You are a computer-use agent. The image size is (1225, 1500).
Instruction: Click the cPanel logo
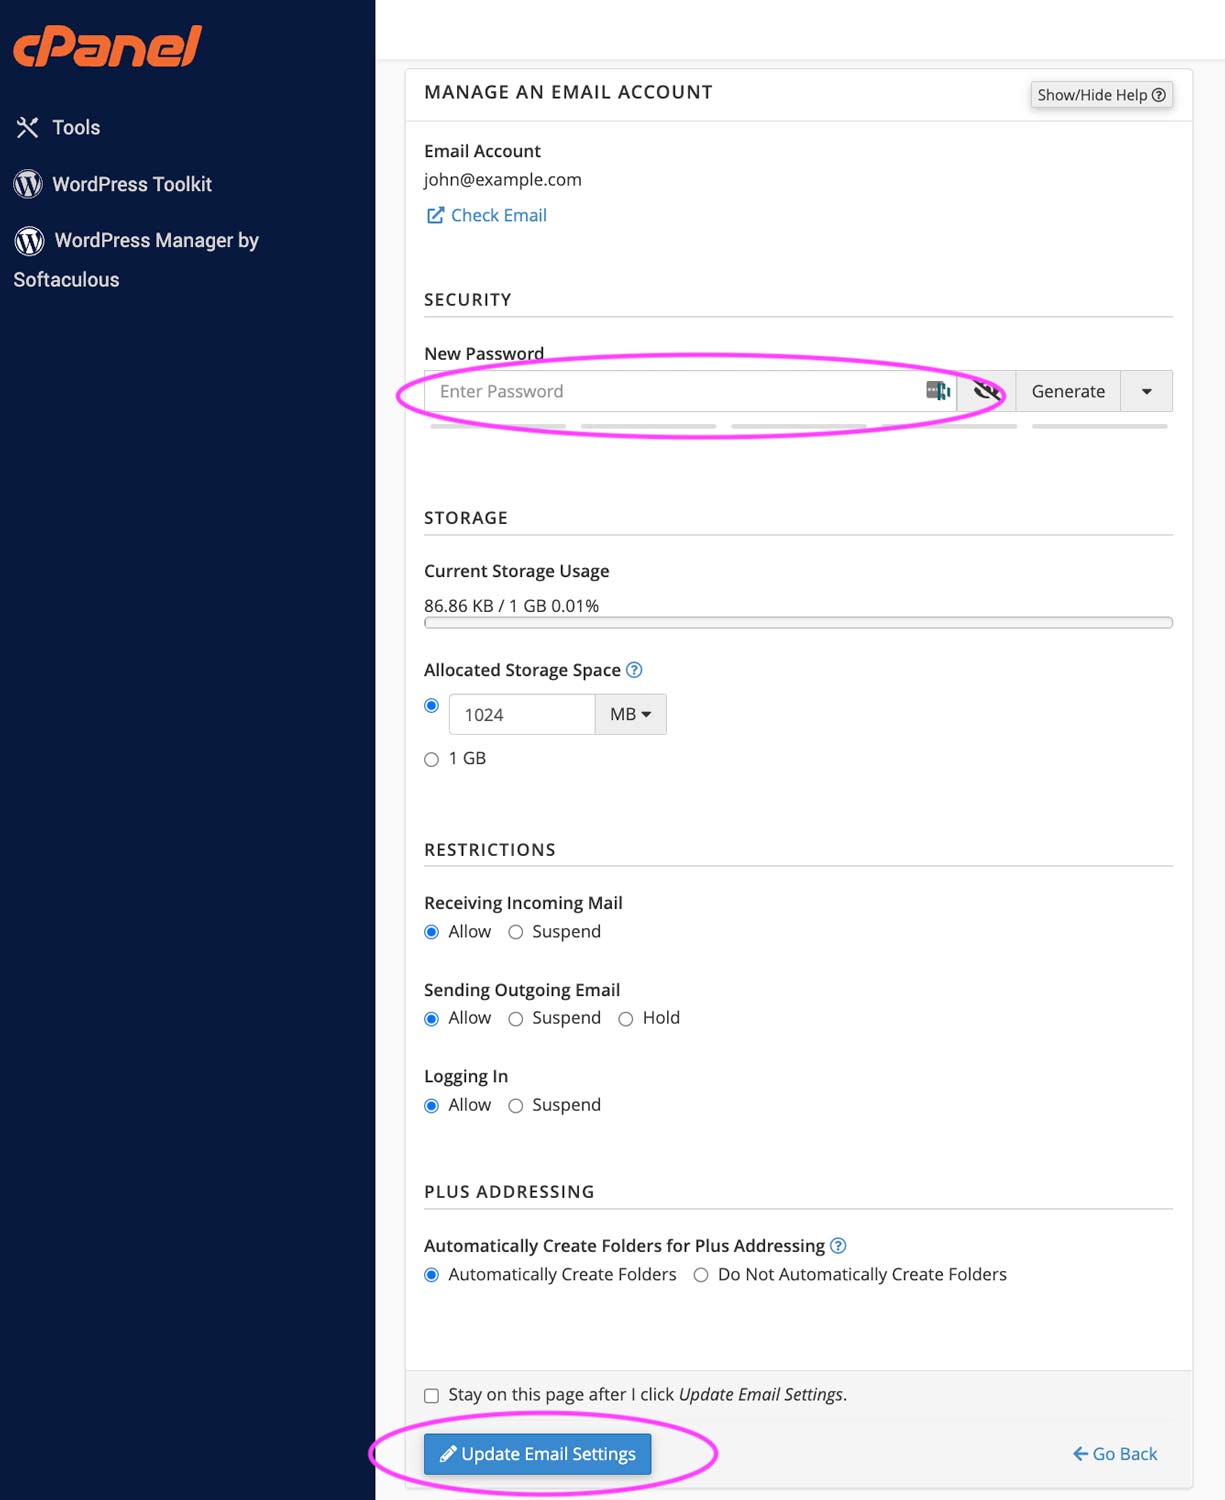coord(108,46)
